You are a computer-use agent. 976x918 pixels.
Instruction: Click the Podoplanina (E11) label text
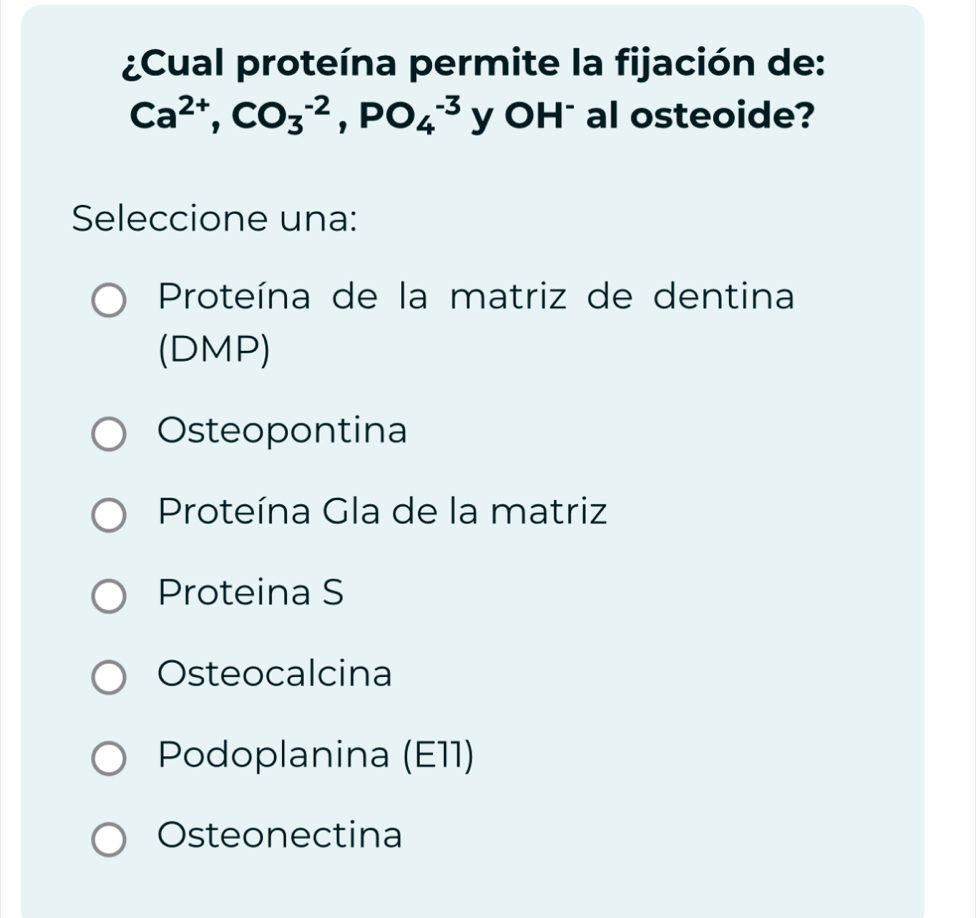(316, 755)
